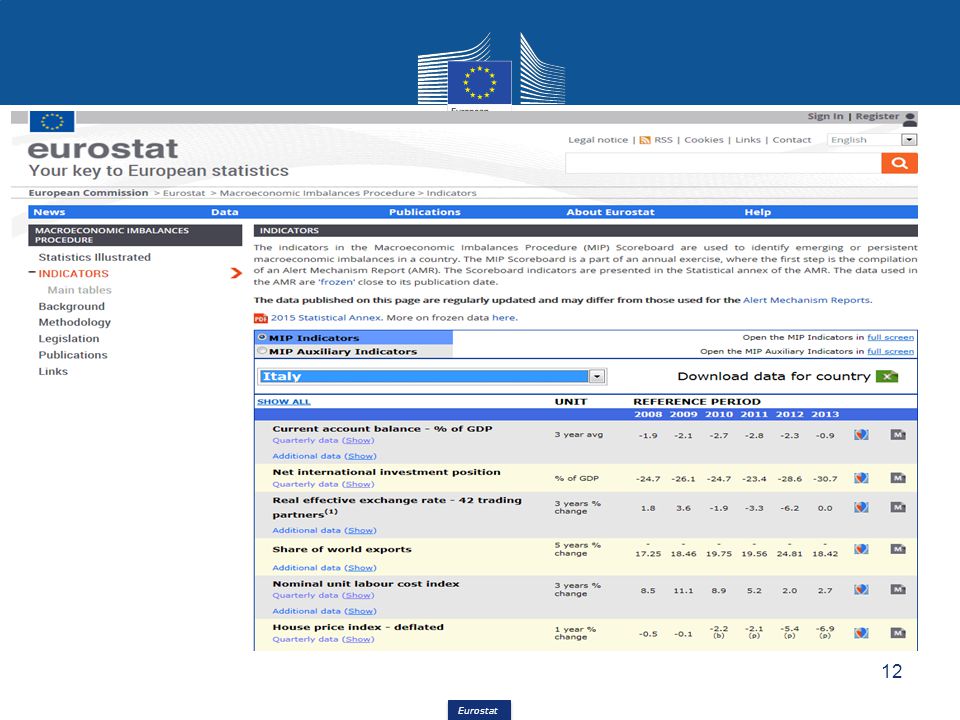Open map icon for Net international investment position
Screen dimensions: 960x720
click(x=861, y=478)
